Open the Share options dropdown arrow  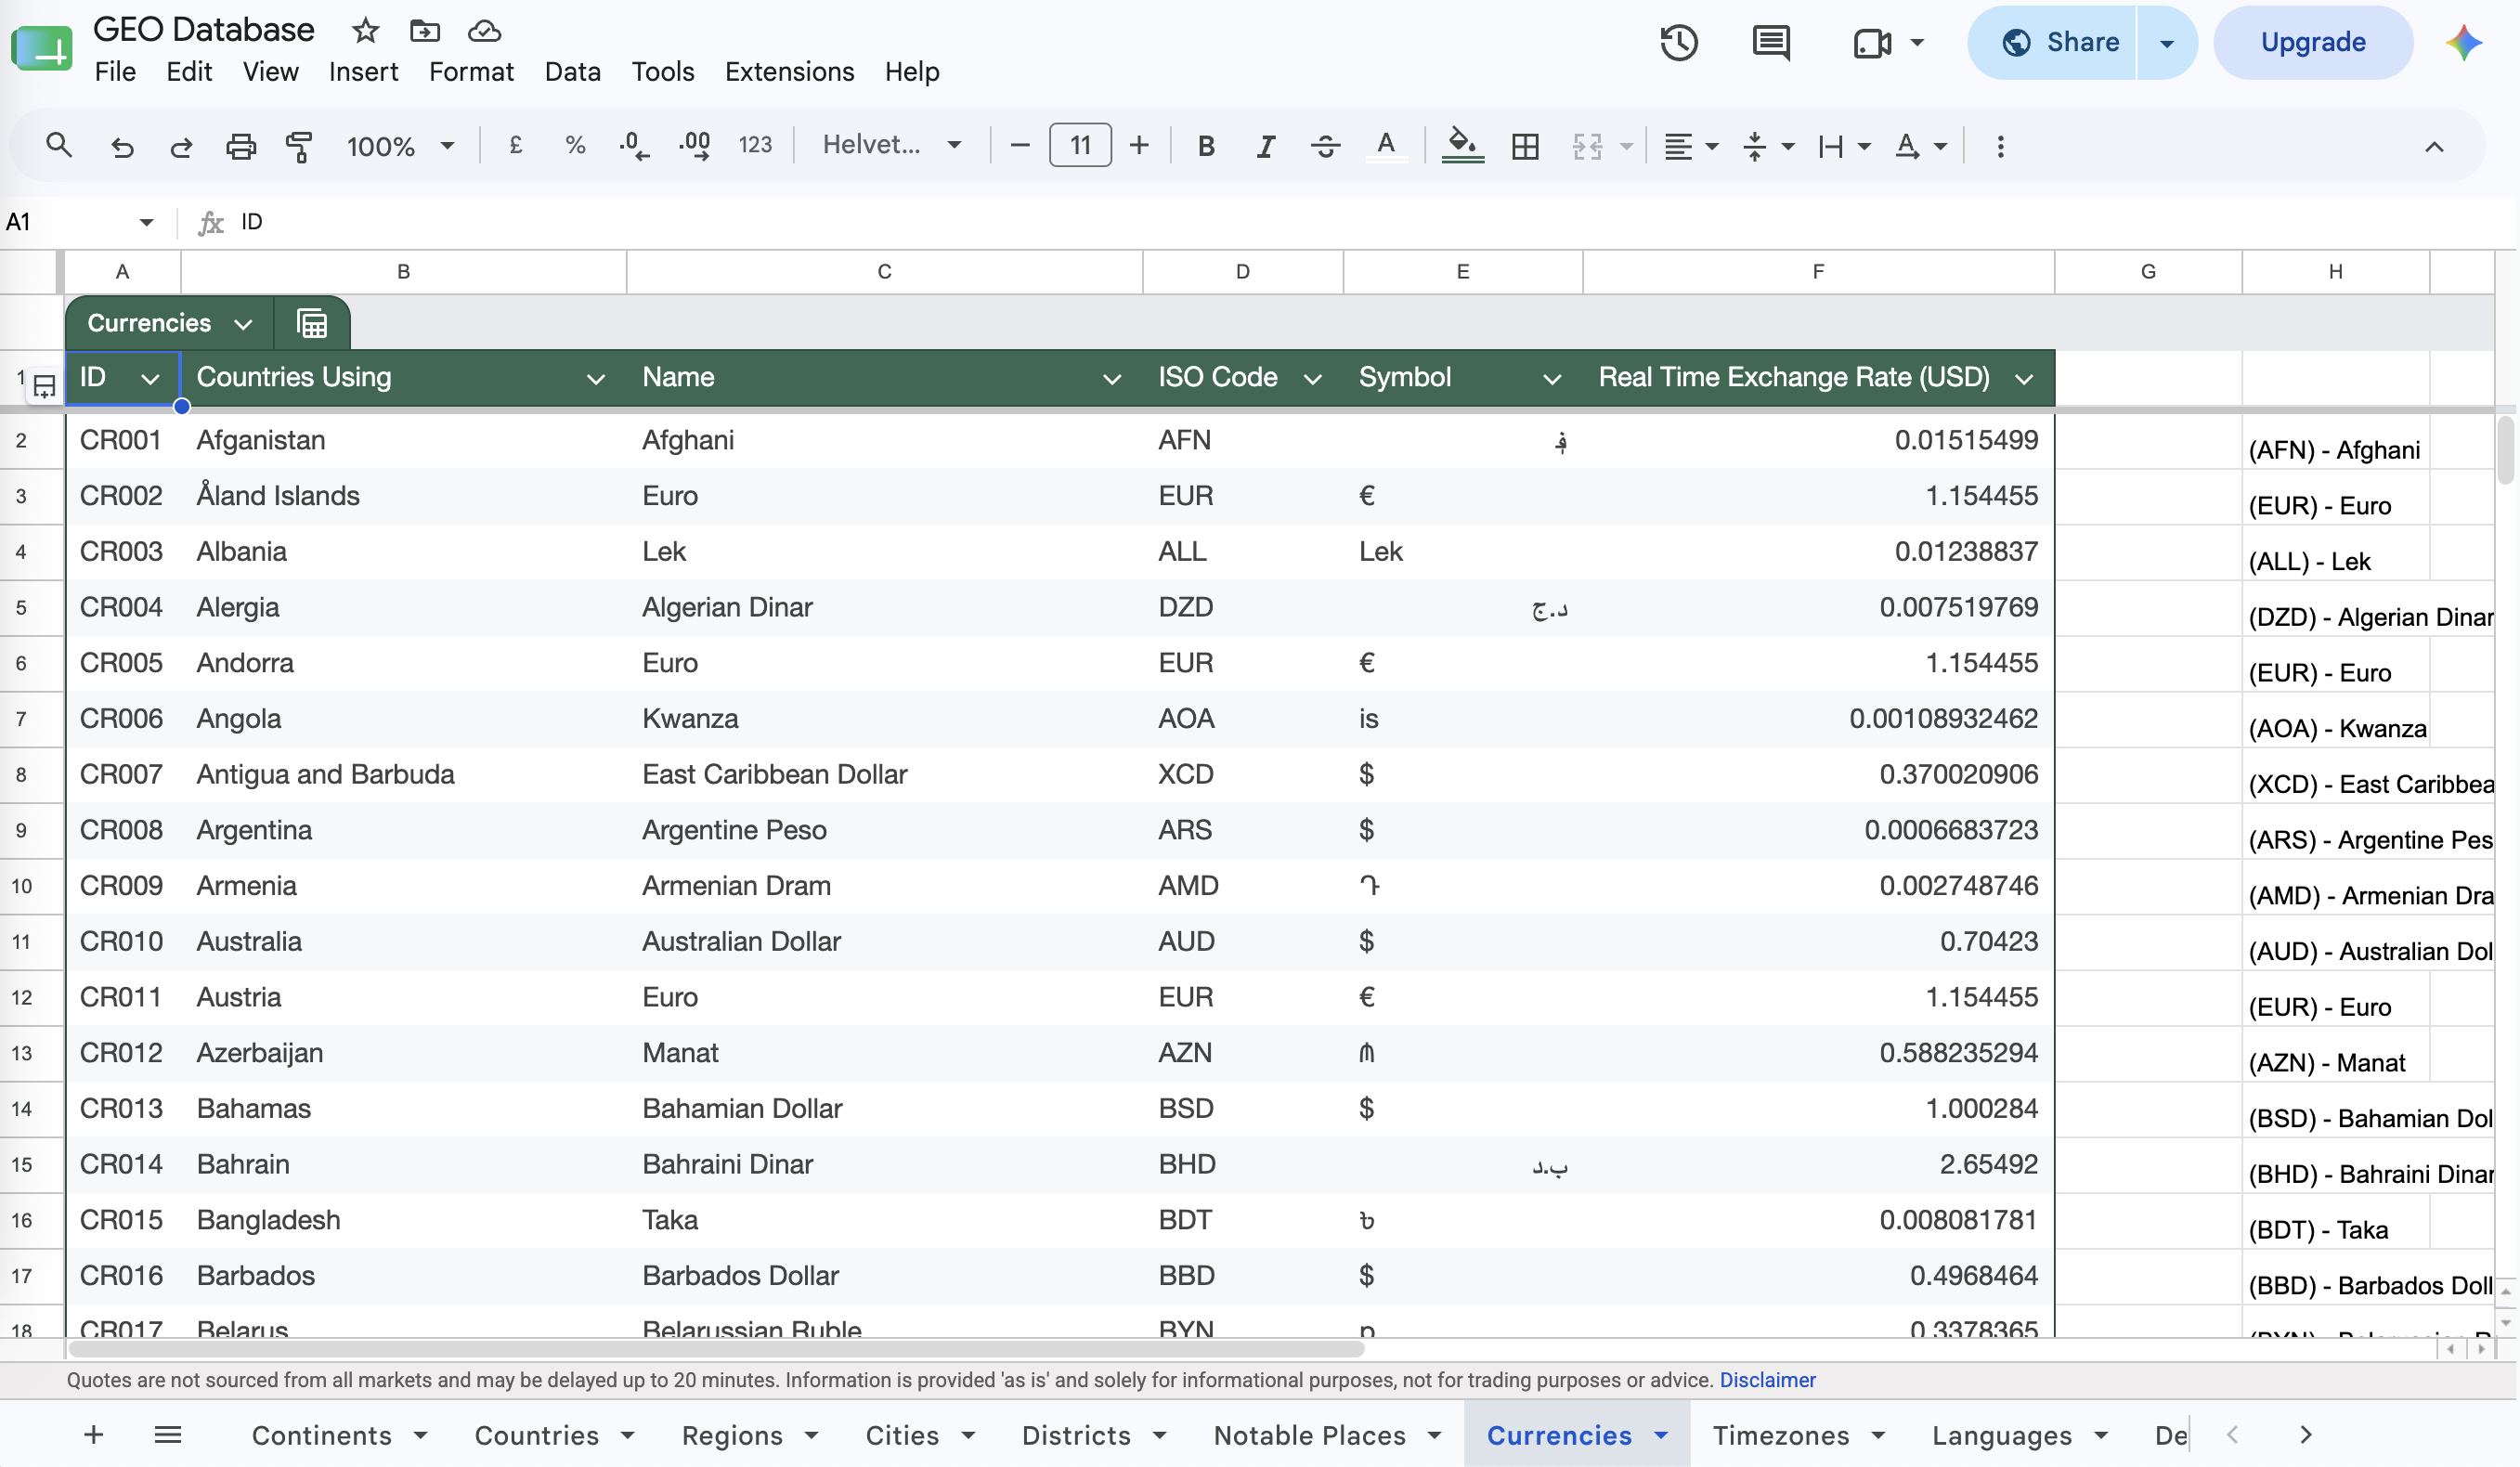click(x=2166, y=43)
